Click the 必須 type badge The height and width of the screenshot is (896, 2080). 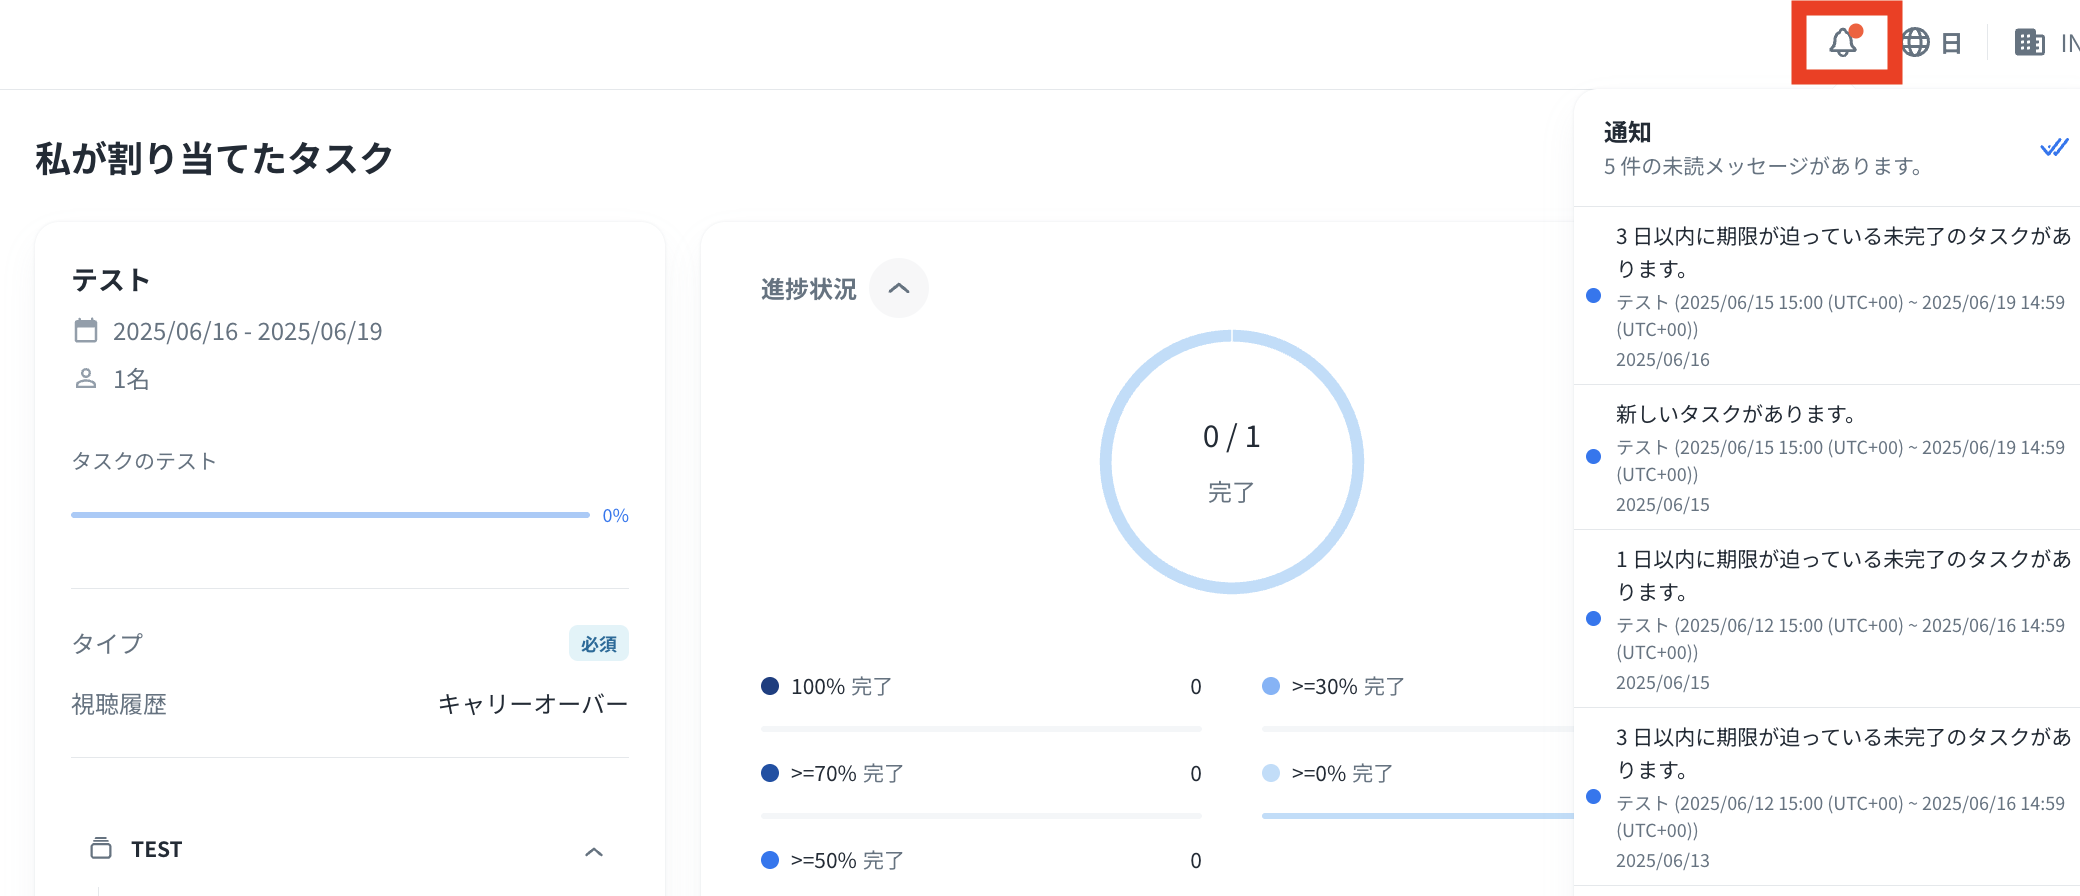click(598, 644)
